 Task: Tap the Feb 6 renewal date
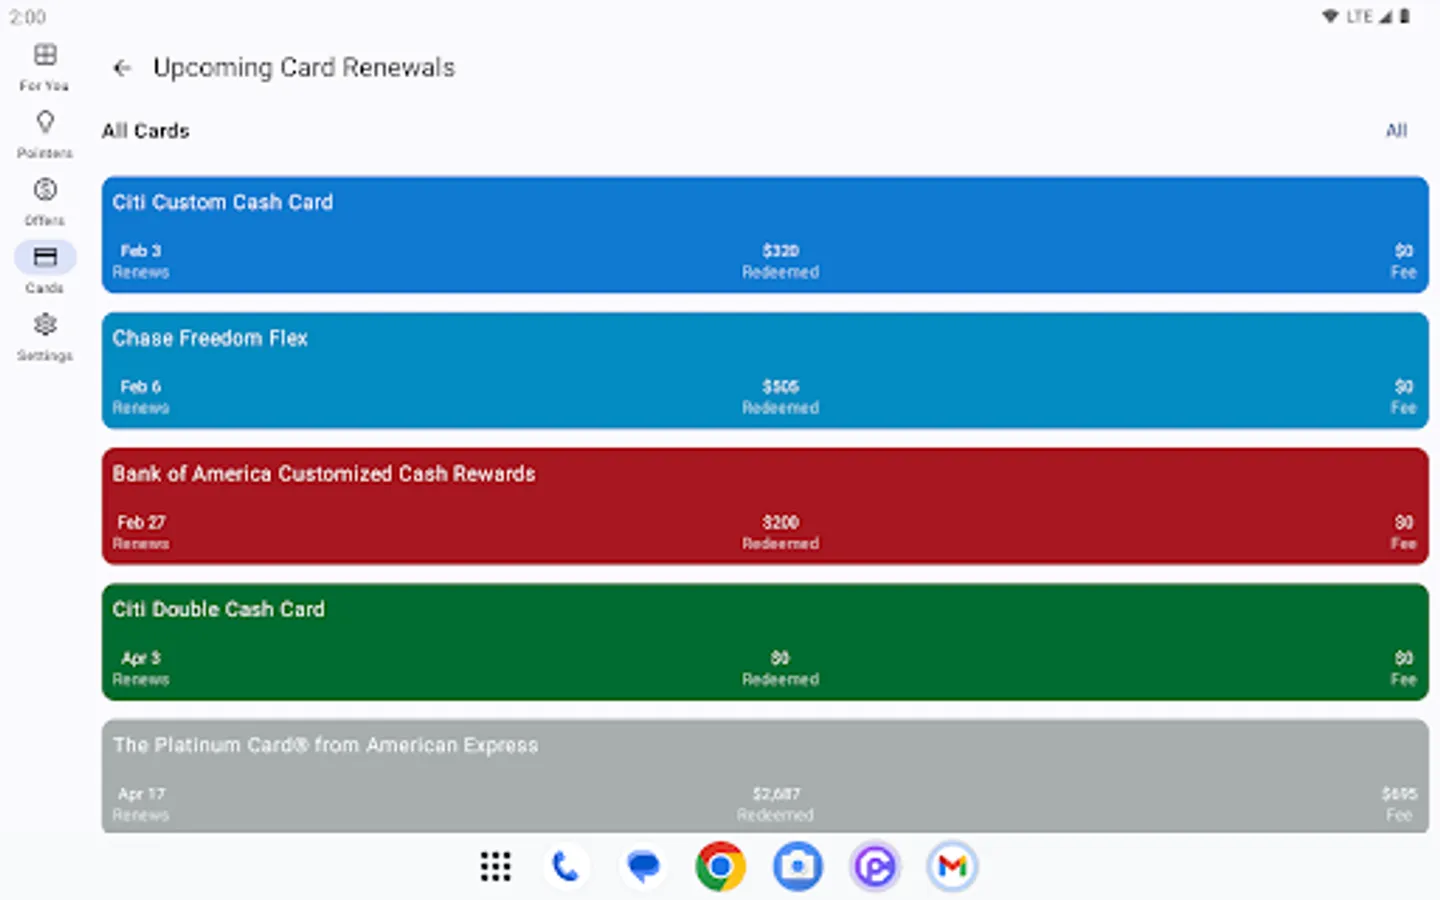click(141, 386)
